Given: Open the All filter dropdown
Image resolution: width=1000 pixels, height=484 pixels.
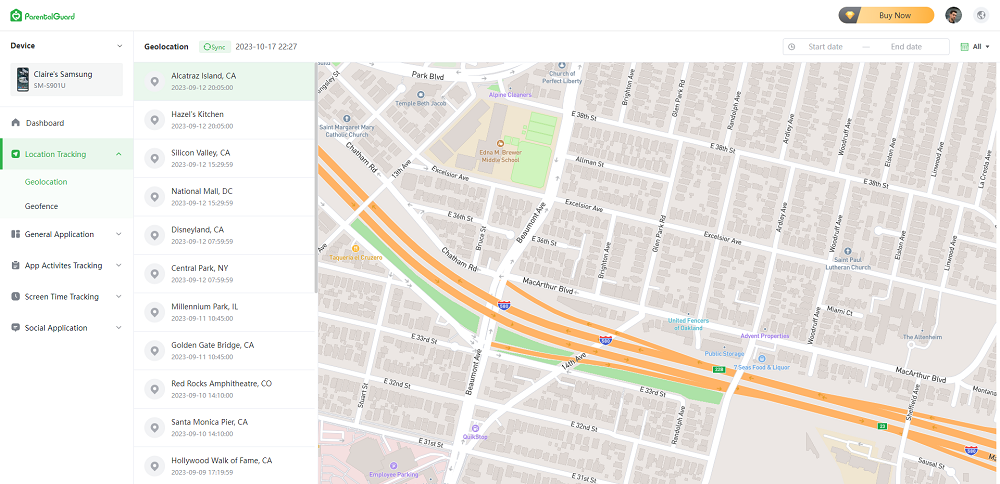Looking at the screenshot, I should point(975,47).
